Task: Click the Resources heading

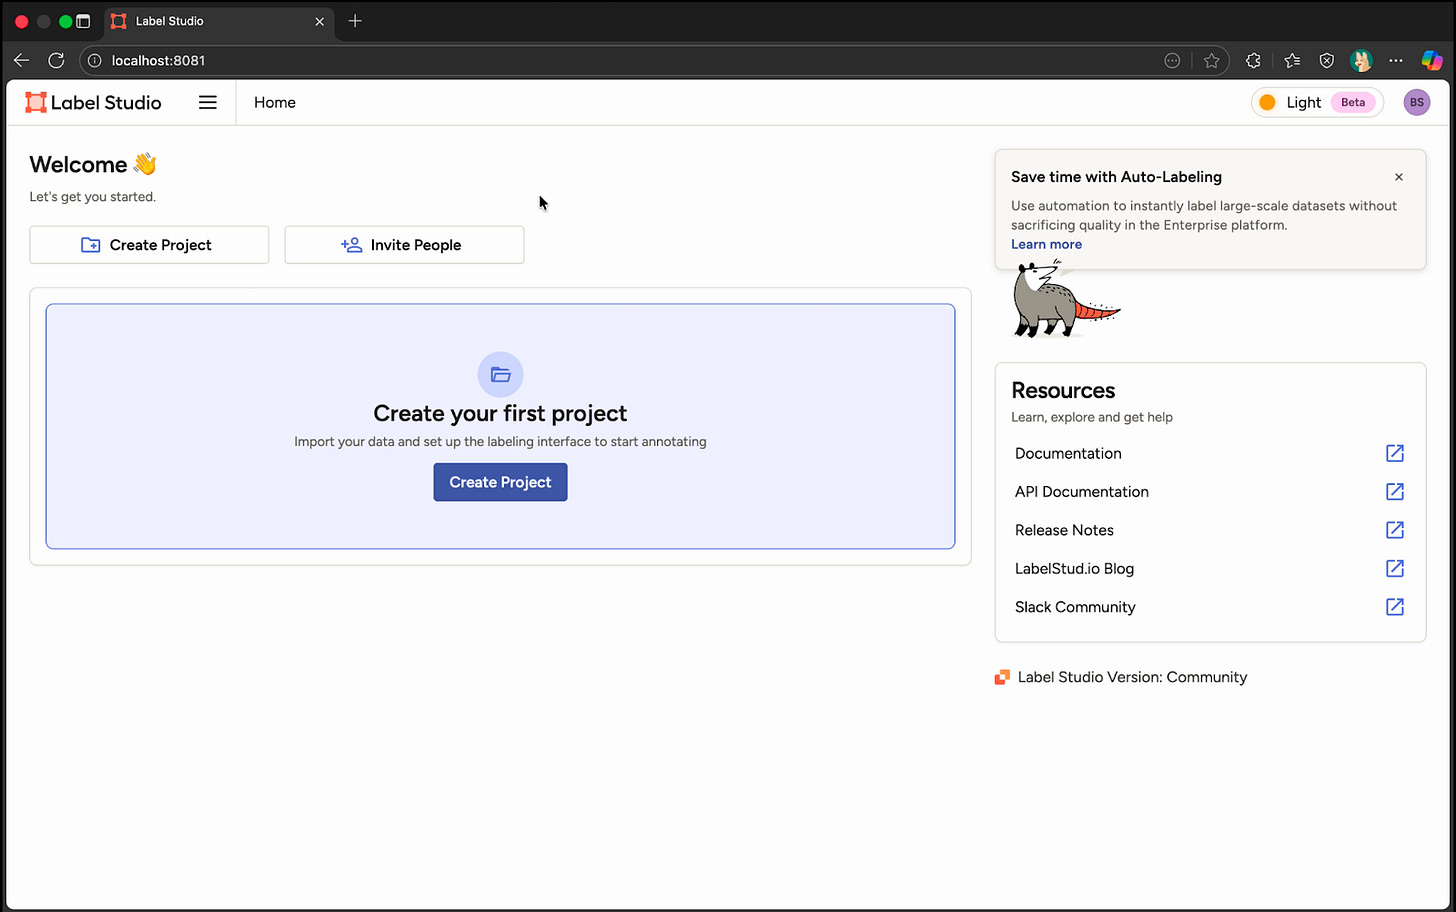Action: click(1063, 390)
